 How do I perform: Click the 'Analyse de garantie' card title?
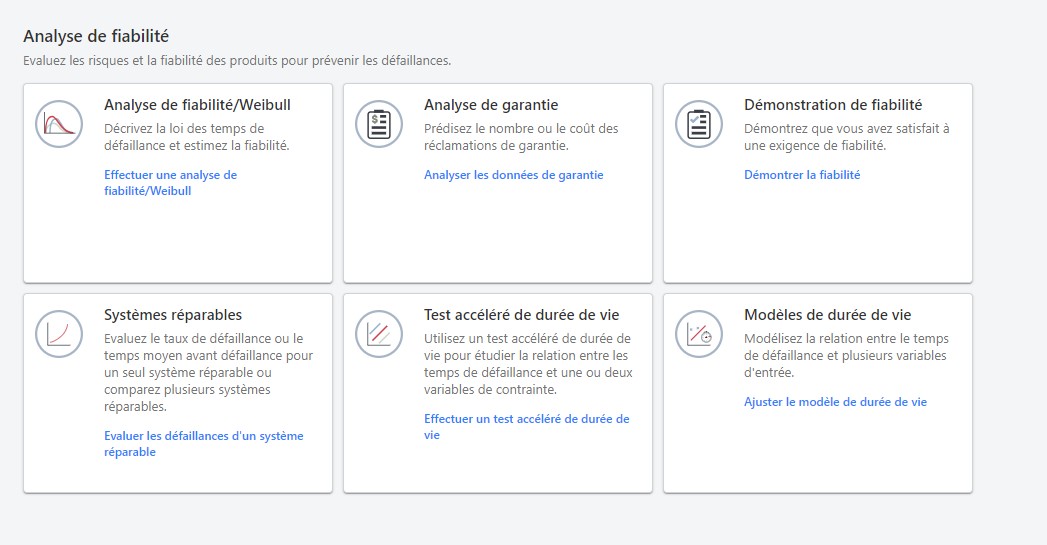coord(490,104)
